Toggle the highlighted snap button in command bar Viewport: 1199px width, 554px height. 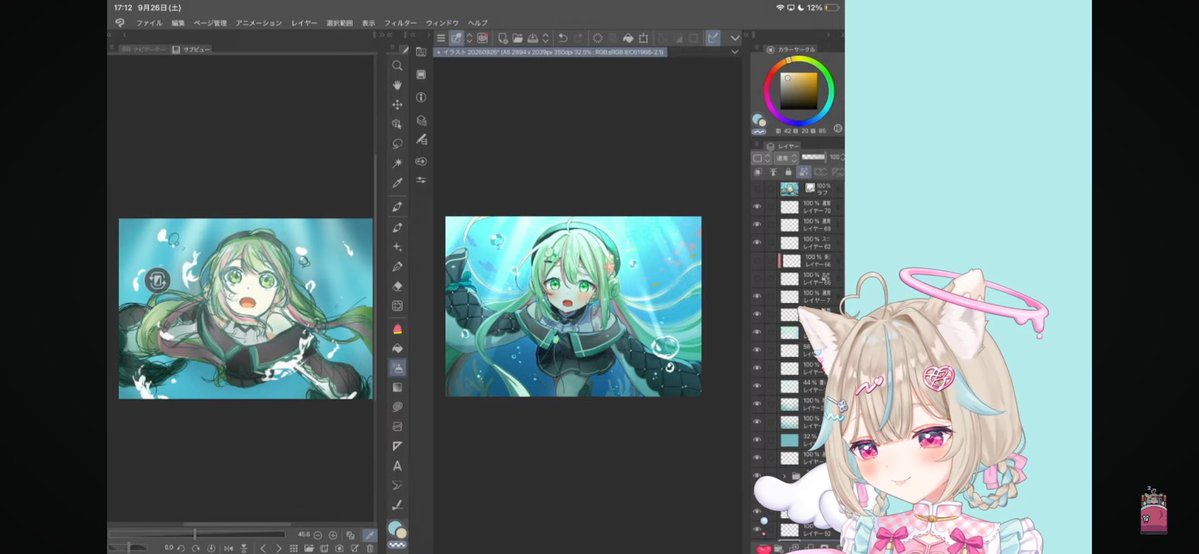coord(713,37)
